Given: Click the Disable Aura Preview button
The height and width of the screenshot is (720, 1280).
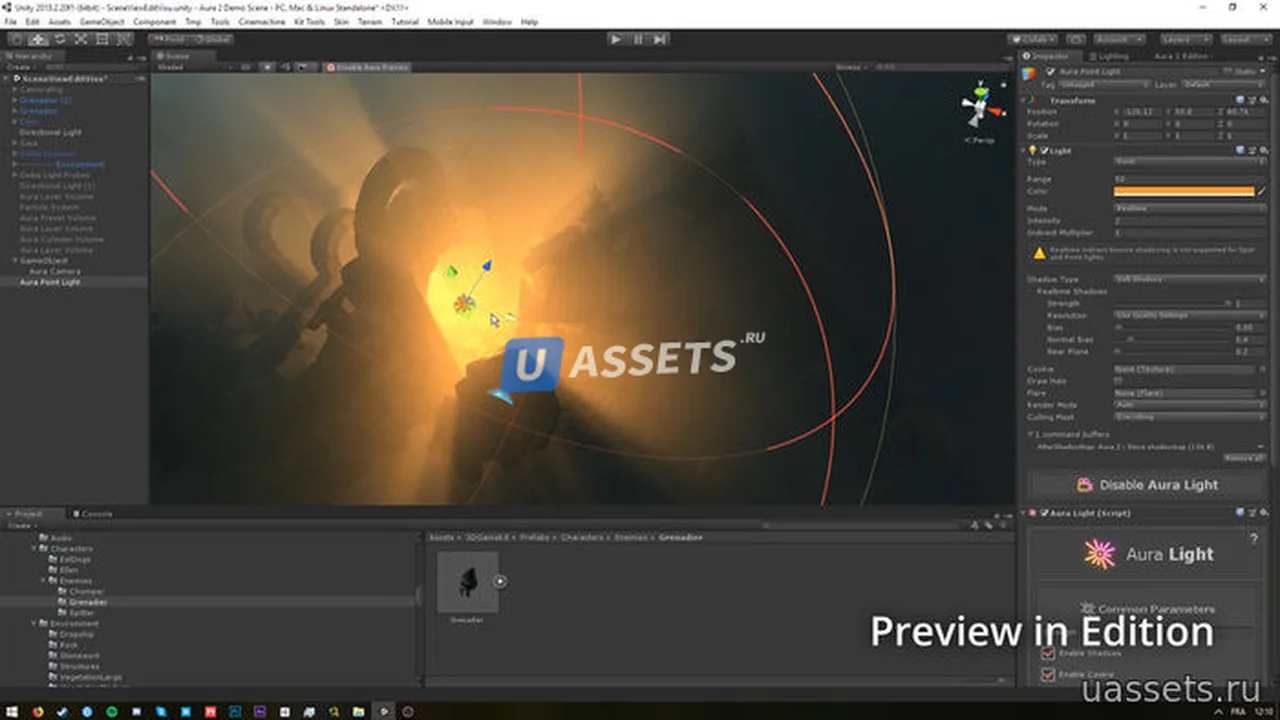Looking at the screenshot, I should 367,67.
